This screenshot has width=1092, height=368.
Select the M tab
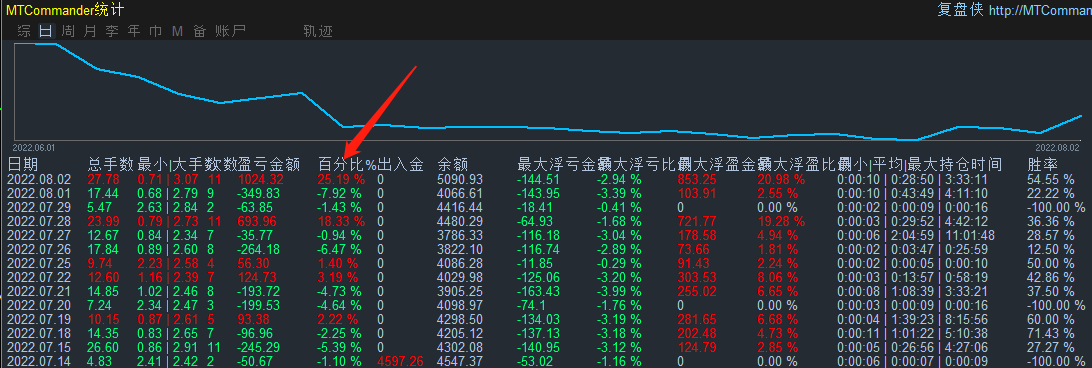point(177,31)
